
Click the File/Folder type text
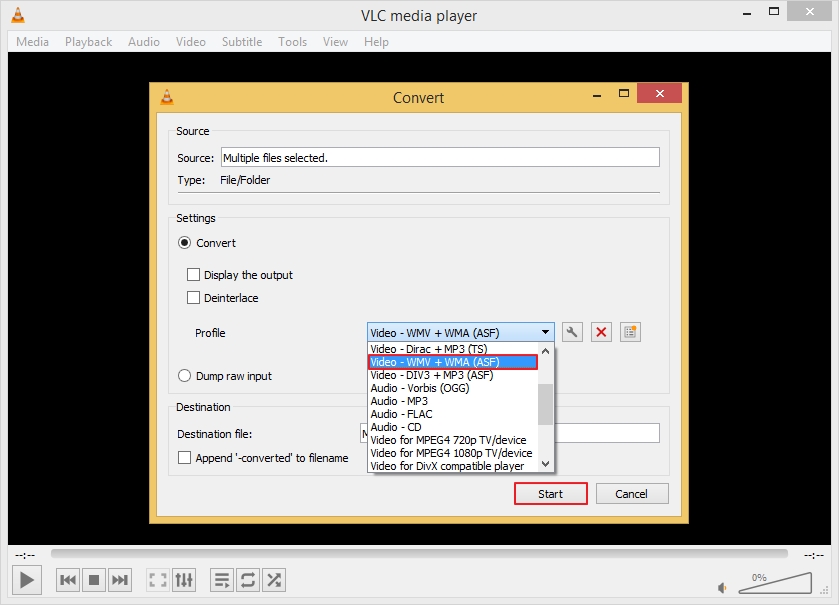tap(245, 180)
